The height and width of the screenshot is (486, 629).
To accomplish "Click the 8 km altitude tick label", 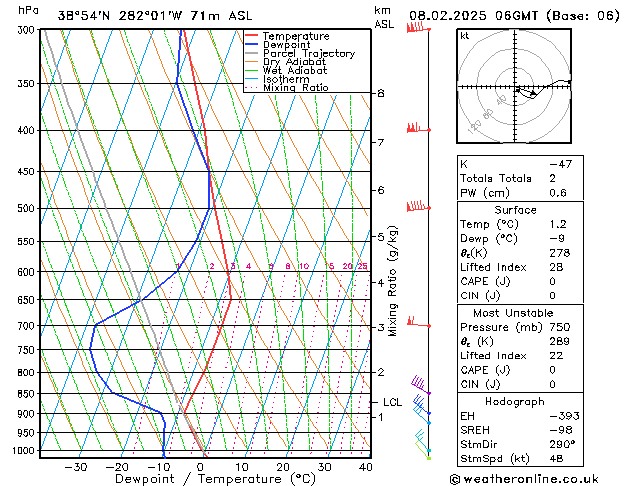I will coord(381,93).
